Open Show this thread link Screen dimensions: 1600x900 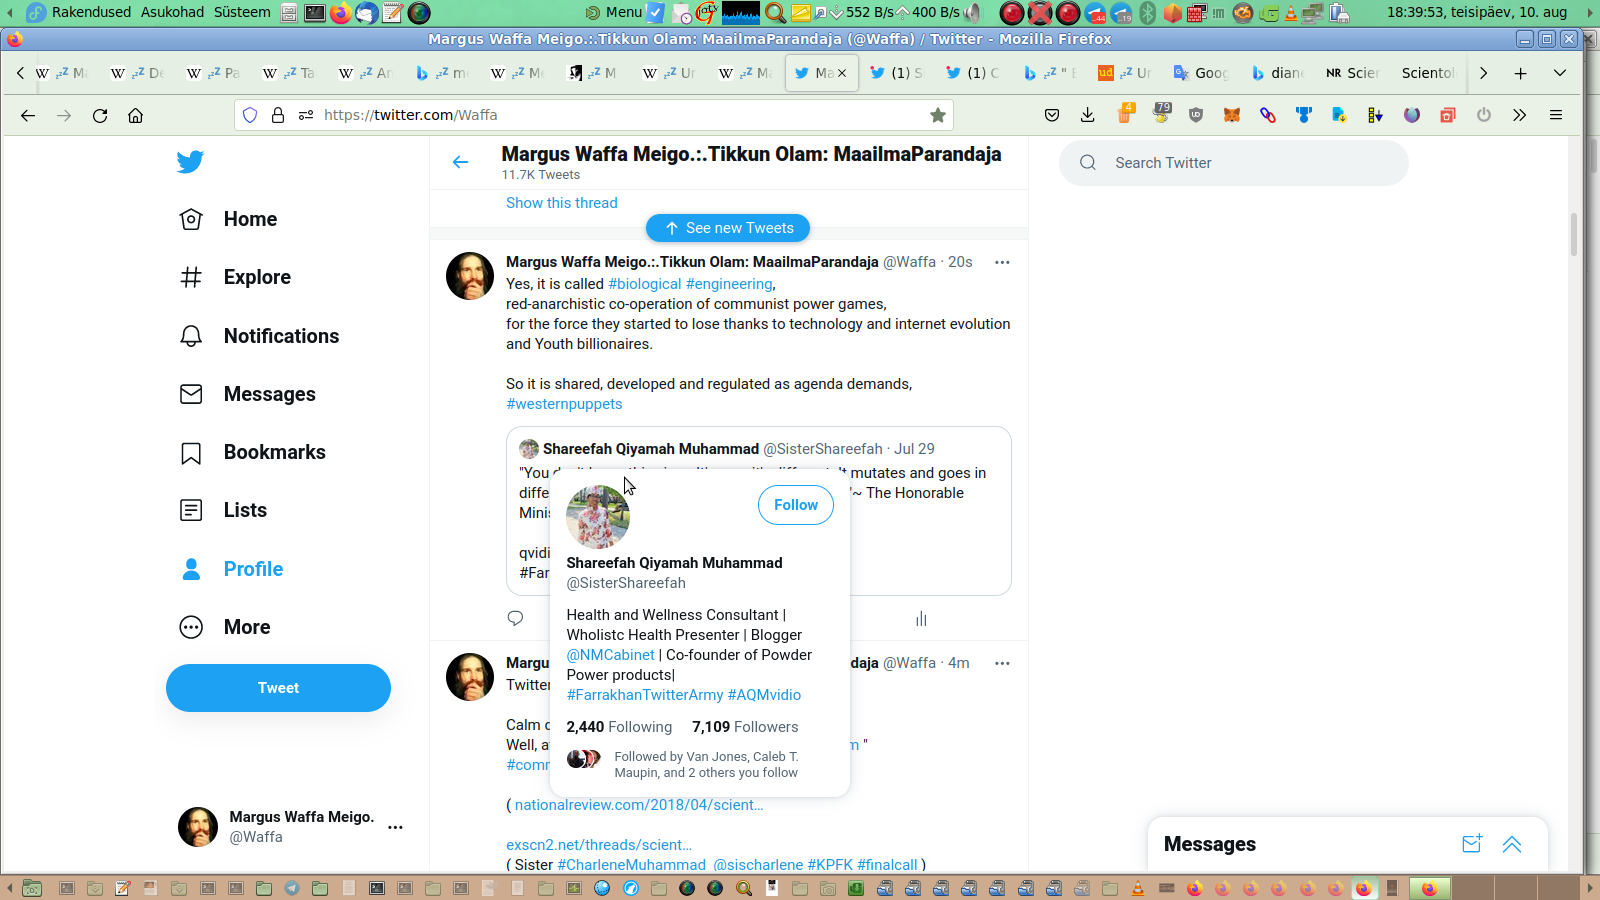[562, 203]
